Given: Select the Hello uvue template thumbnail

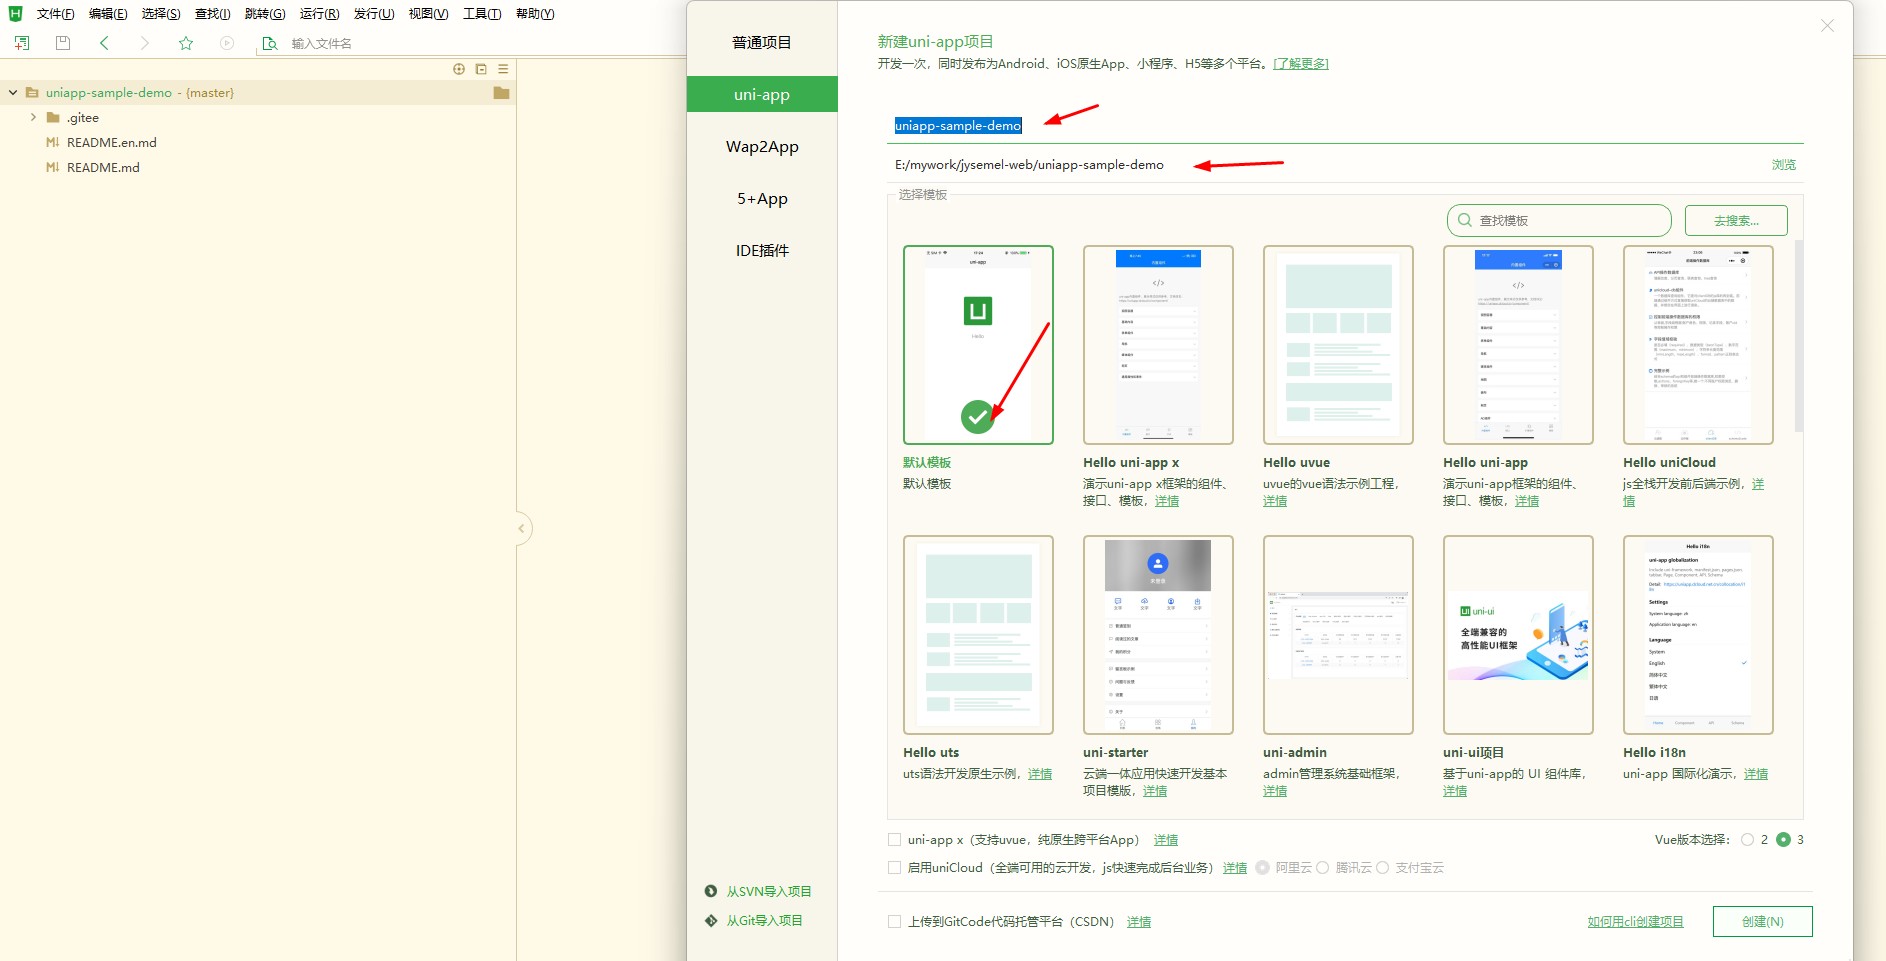Looking at the screenshot, I should (x=1338, y=345).
